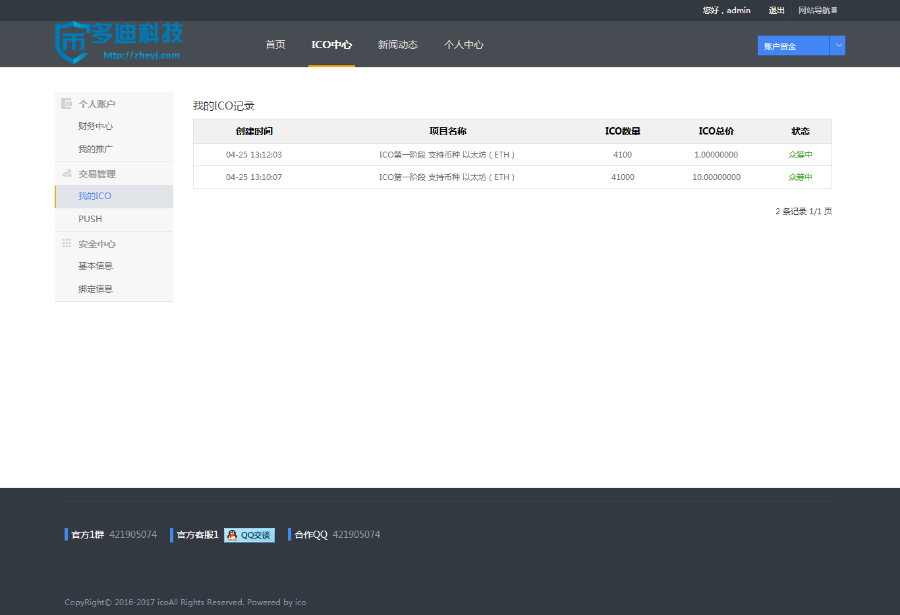Open 我的推广 in the sidebar
Screen dimensions: 900x615
point(95,149)
